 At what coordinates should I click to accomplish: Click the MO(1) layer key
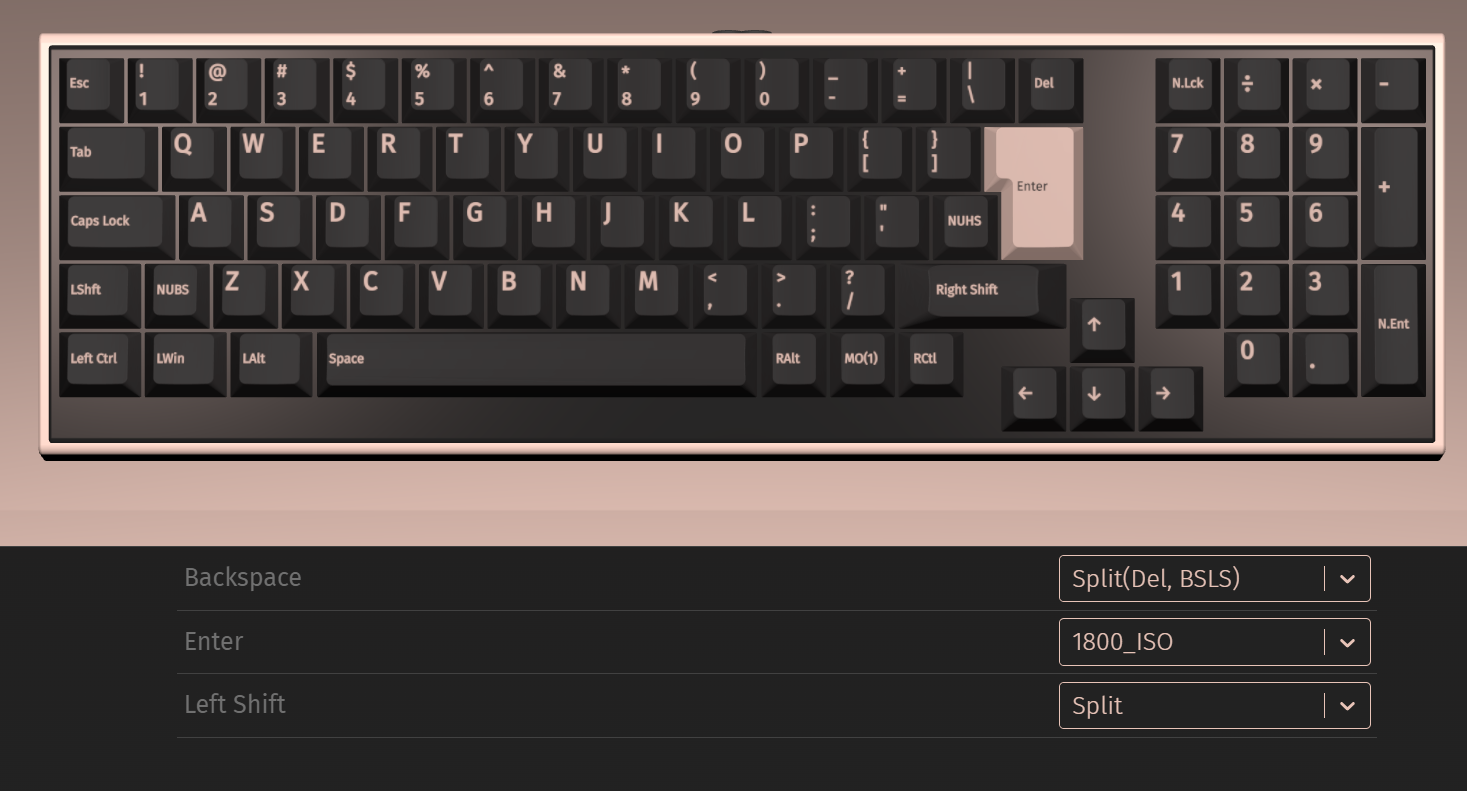click(863, 363)
